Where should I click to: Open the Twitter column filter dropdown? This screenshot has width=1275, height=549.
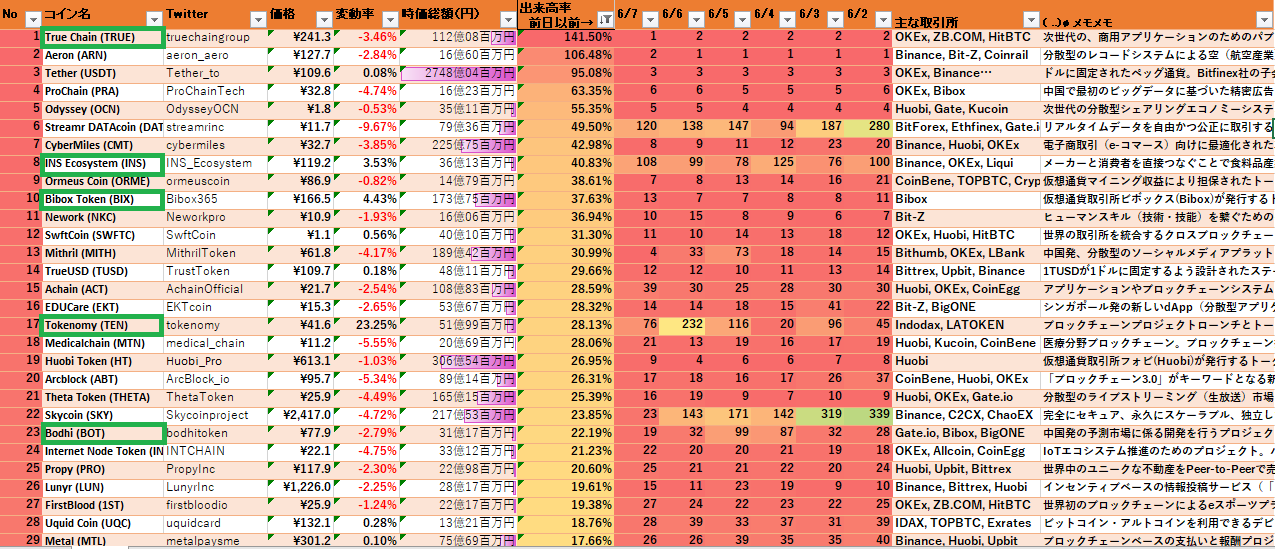(x=257, y=19)
